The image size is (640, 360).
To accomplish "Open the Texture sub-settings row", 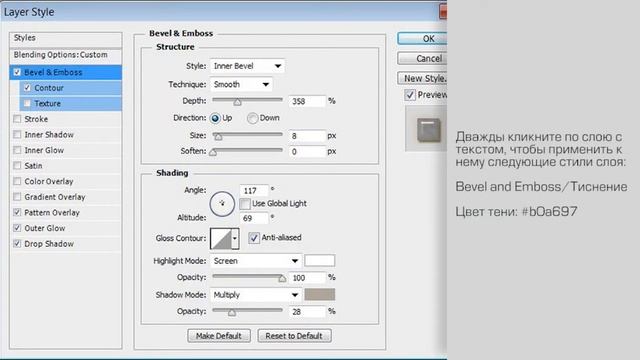I will pos(71,103).
